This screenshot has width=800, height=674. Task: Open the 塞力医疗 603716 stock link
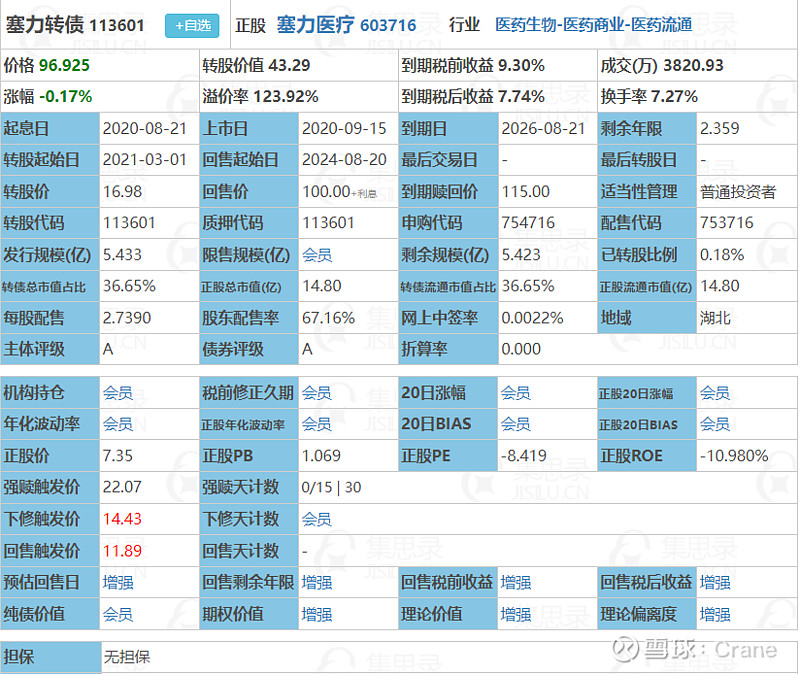point(346,24)
